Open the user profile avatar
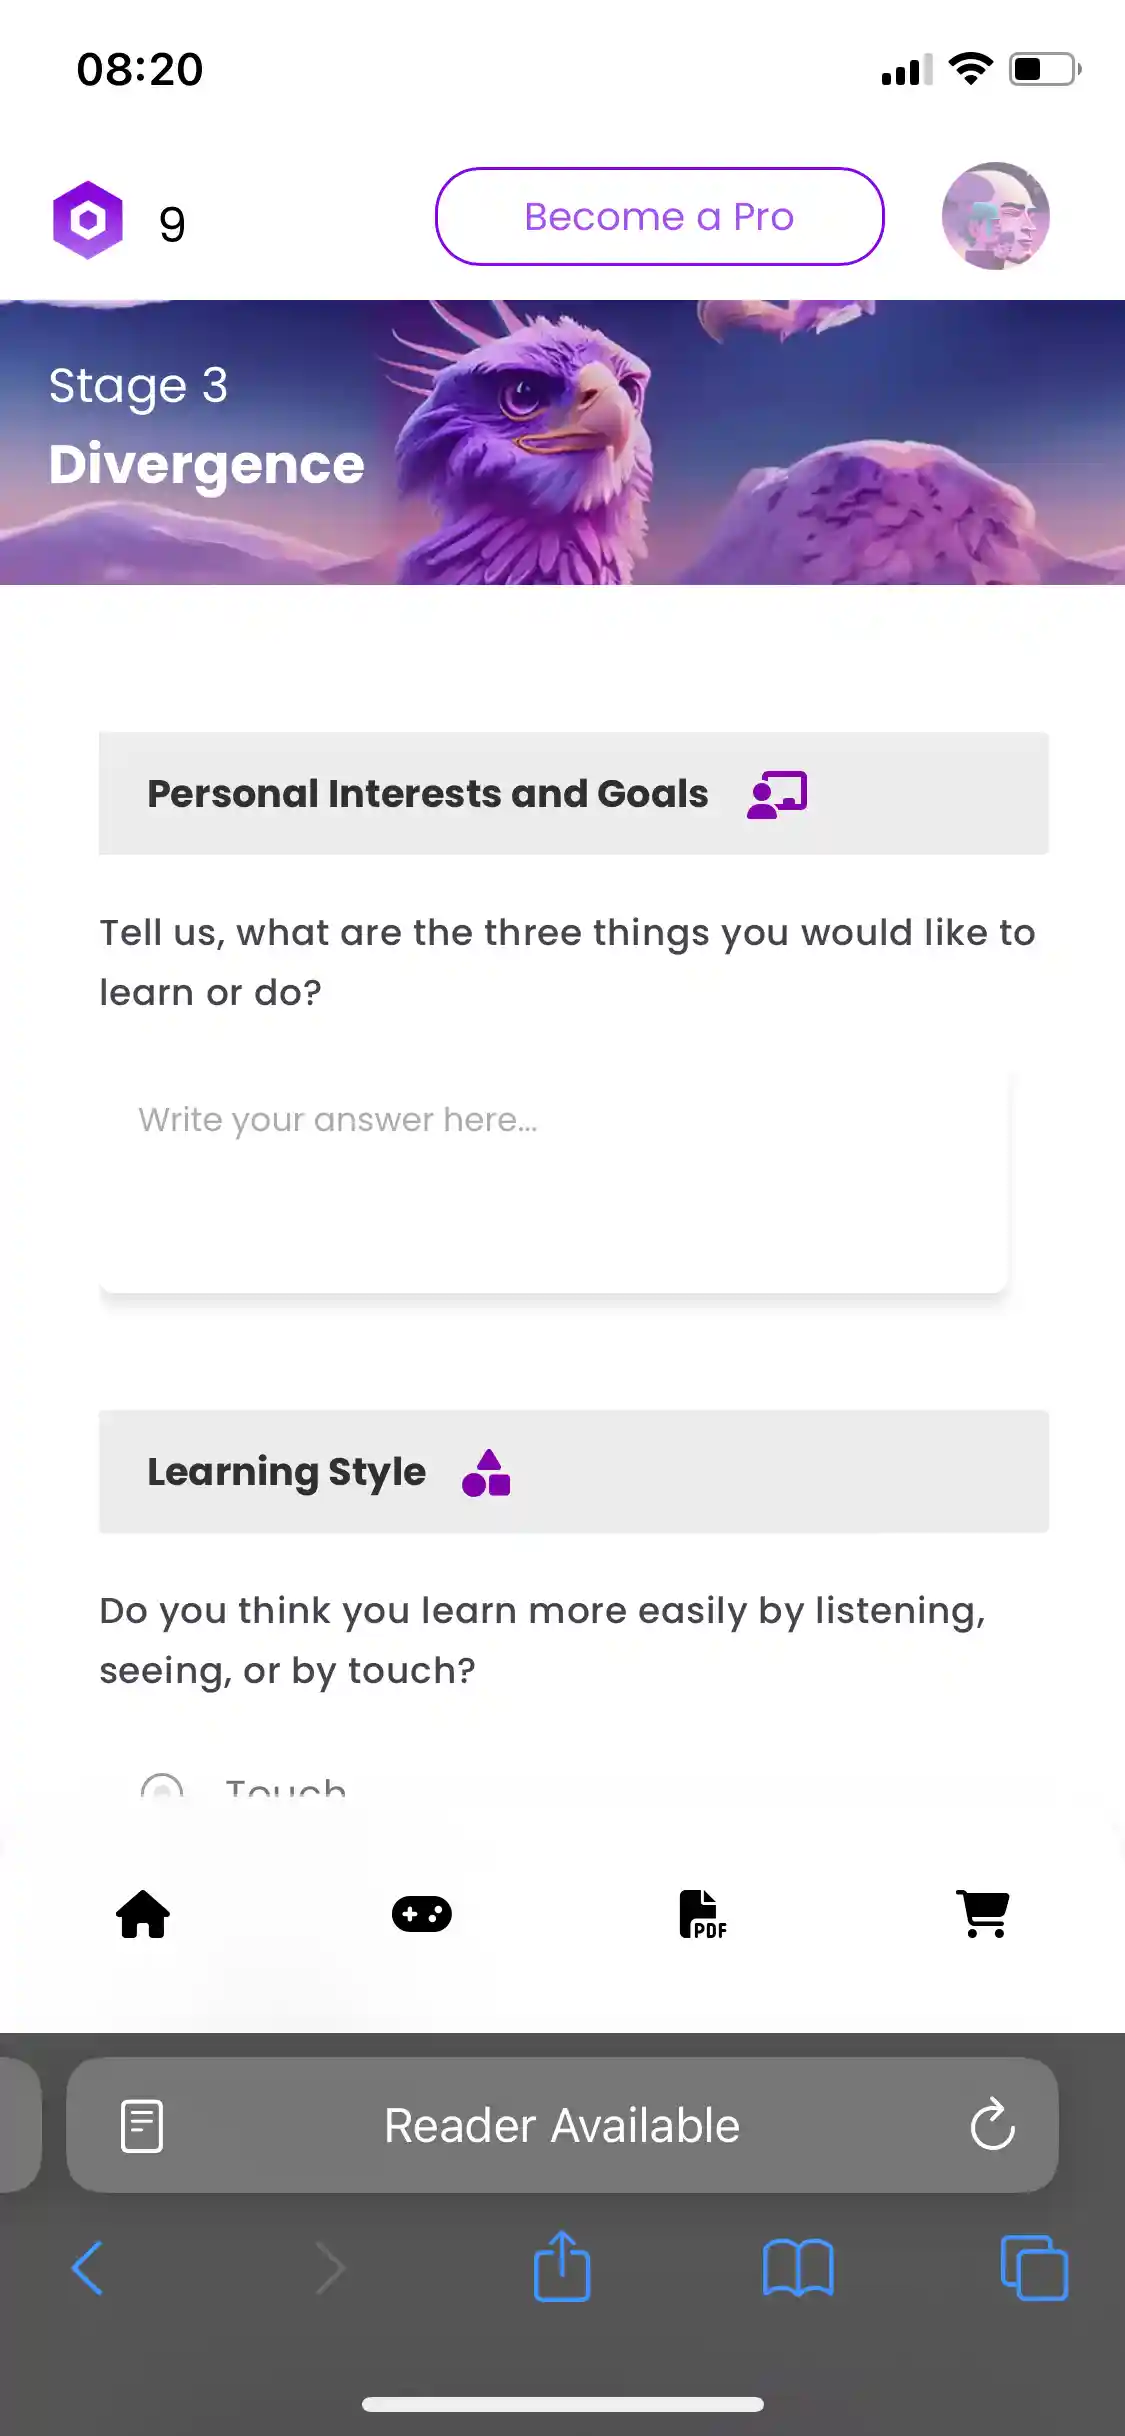 click(x=995, y=216)
